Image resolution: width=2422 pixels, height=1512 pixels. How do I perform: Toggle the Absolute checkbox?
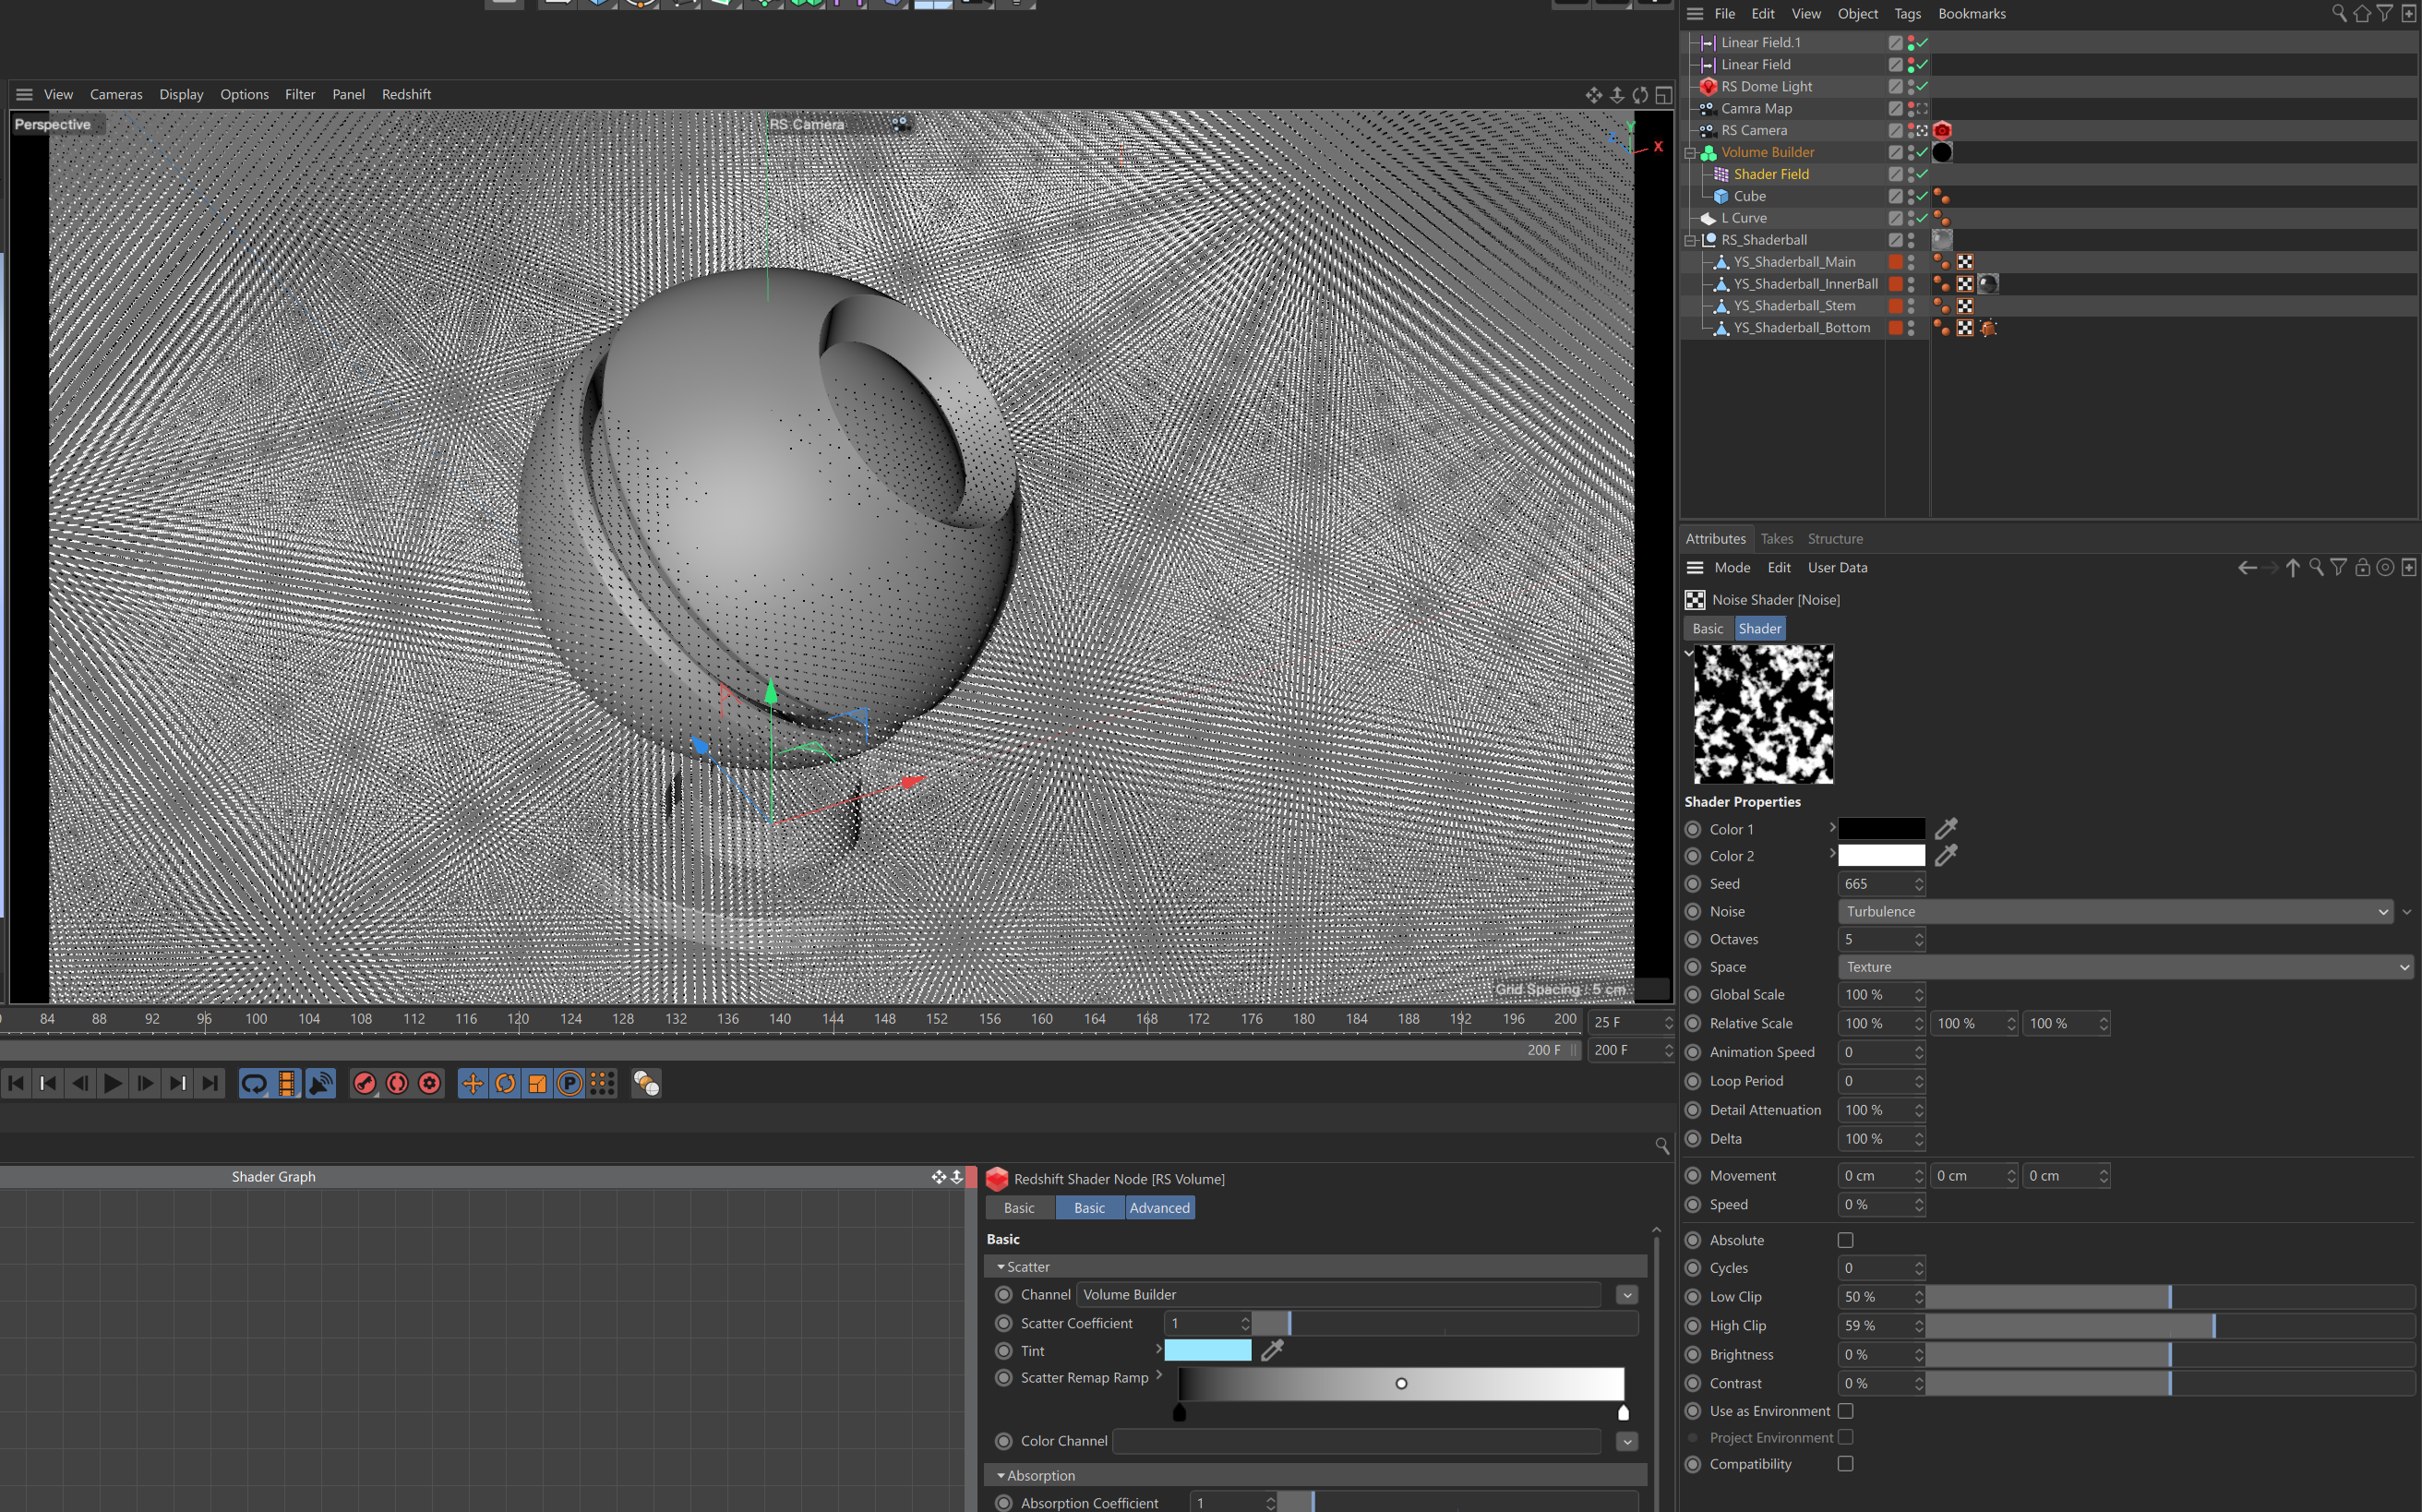pyautogui.click(x=1846, y=1240)
